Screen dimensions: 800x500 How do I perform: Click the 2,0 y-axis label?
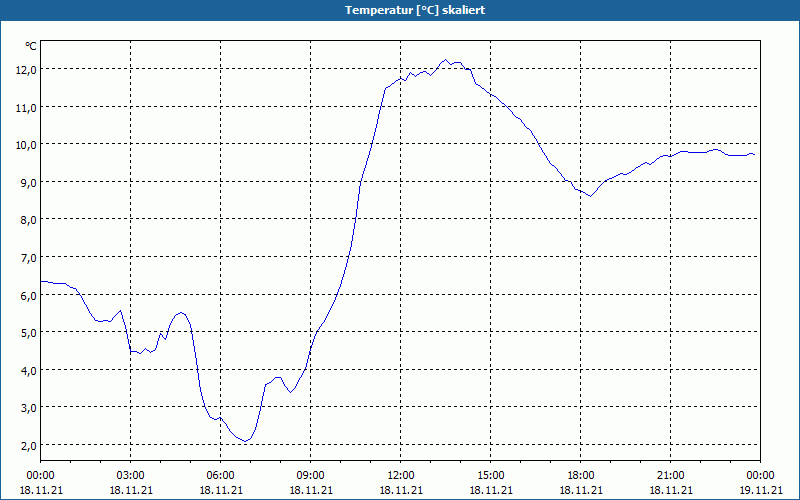point(28,445)
